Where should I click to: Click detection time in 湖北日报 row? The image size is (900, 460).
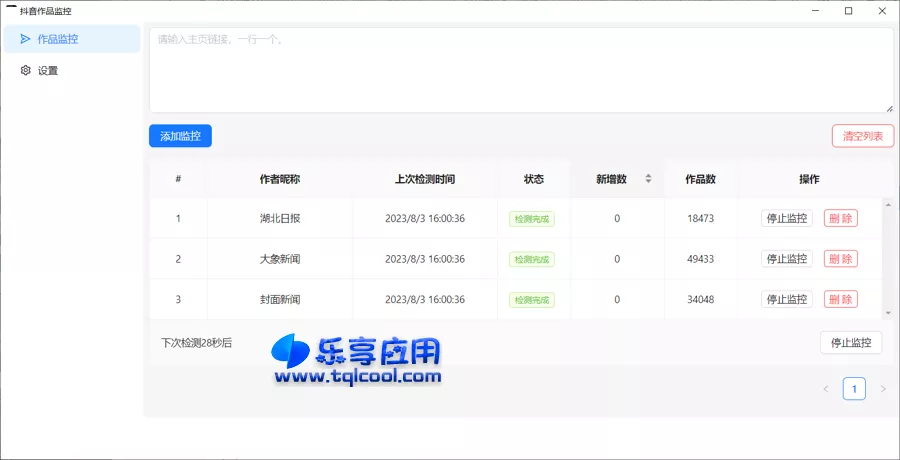click(x=425, y=218)
